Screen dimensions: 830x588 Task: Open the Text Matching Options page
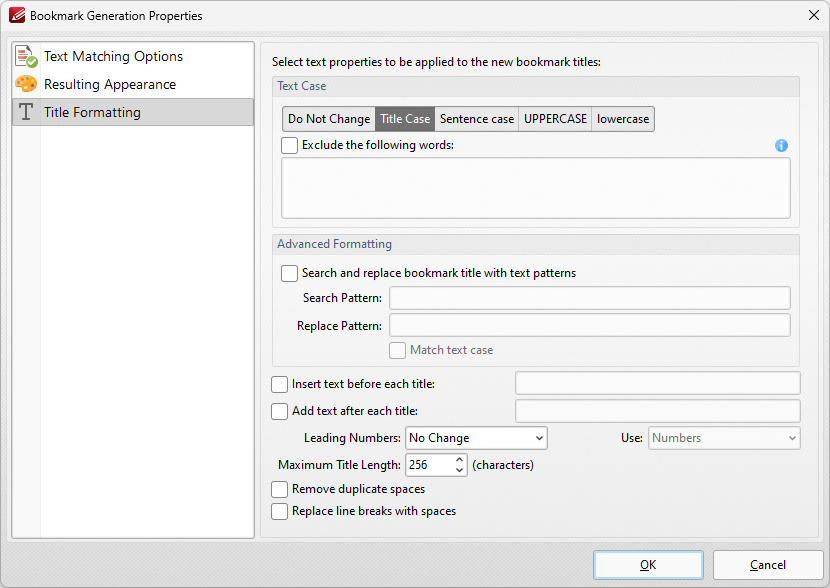(x=133, y=56)
